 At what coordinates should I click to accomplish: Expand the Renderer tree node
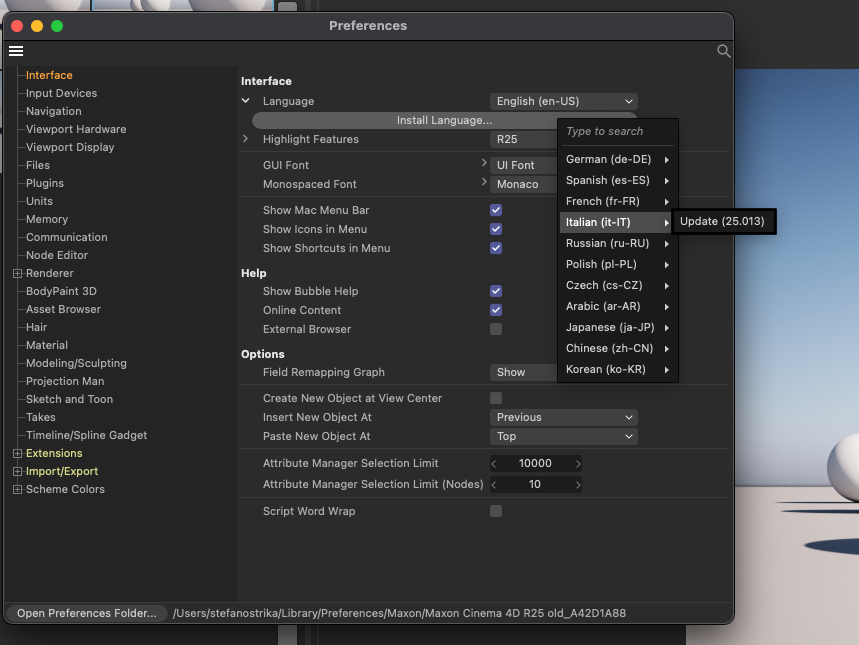(x=18, y=273)
